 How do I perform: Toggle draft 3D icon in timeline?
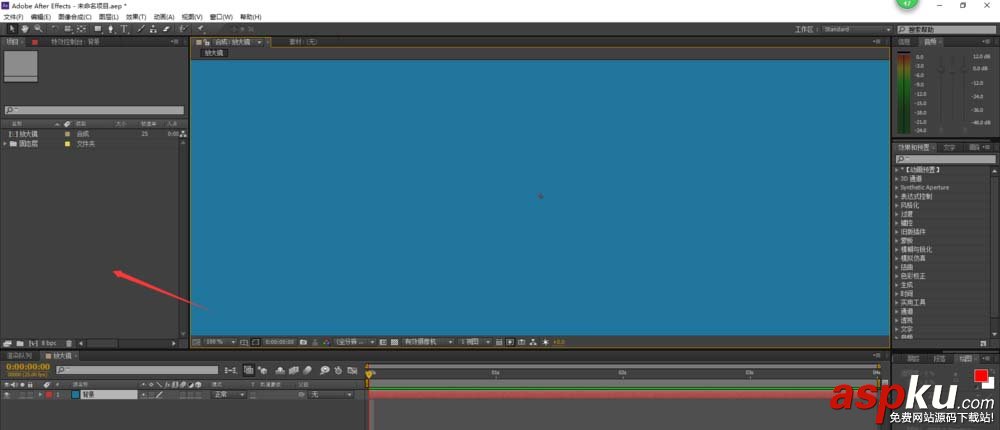tap(262, 370)
